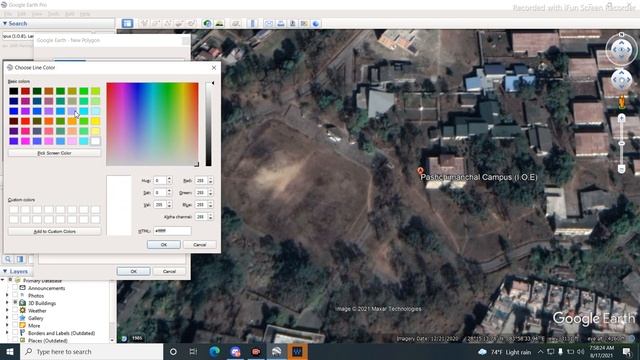Open the Tools menu
Screen dimensions: 640x360
click(53, 13)
